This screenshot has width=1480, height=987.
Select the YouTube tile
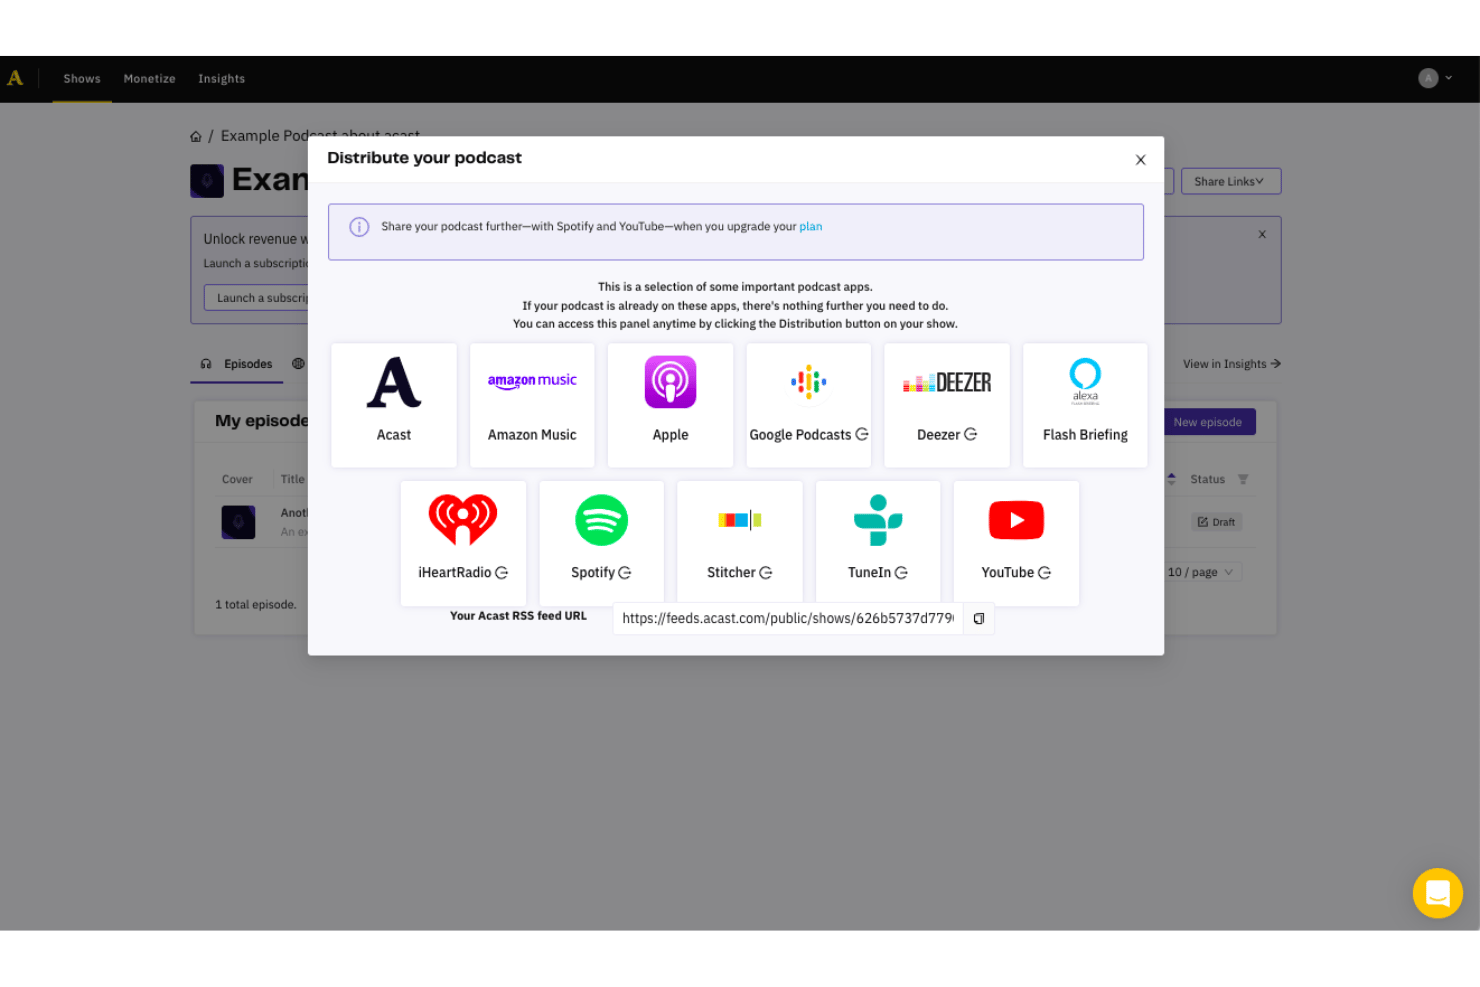coord(1016,543)
